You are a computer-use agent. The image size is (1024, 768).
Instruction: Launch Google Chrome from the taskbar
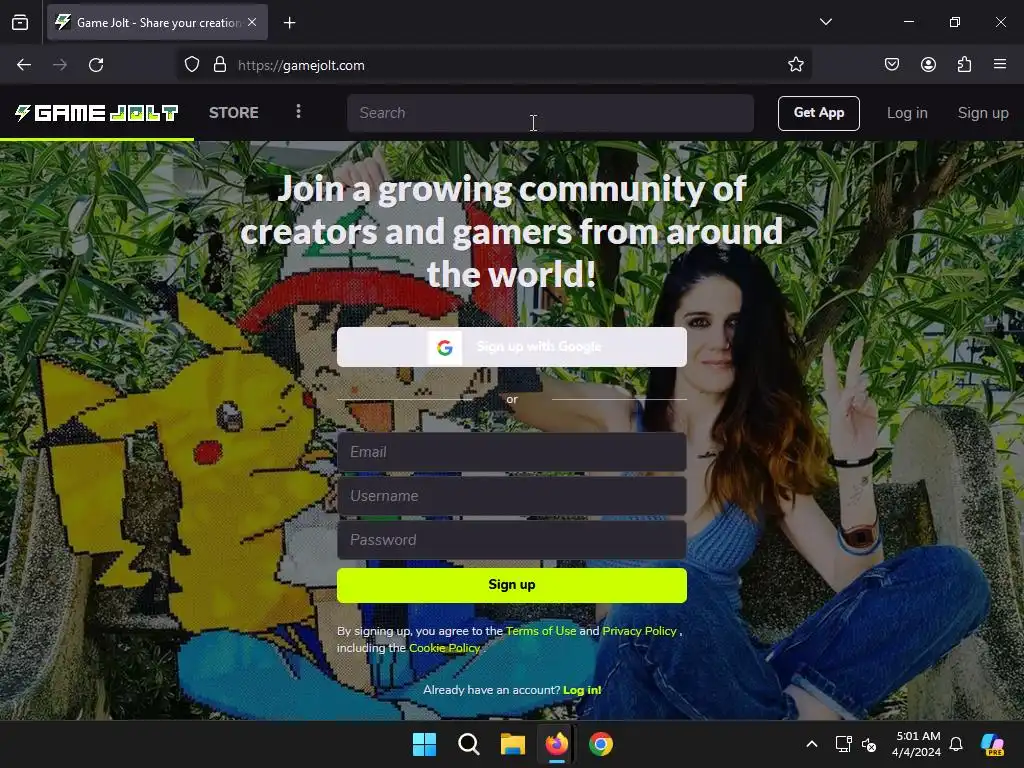601,744
